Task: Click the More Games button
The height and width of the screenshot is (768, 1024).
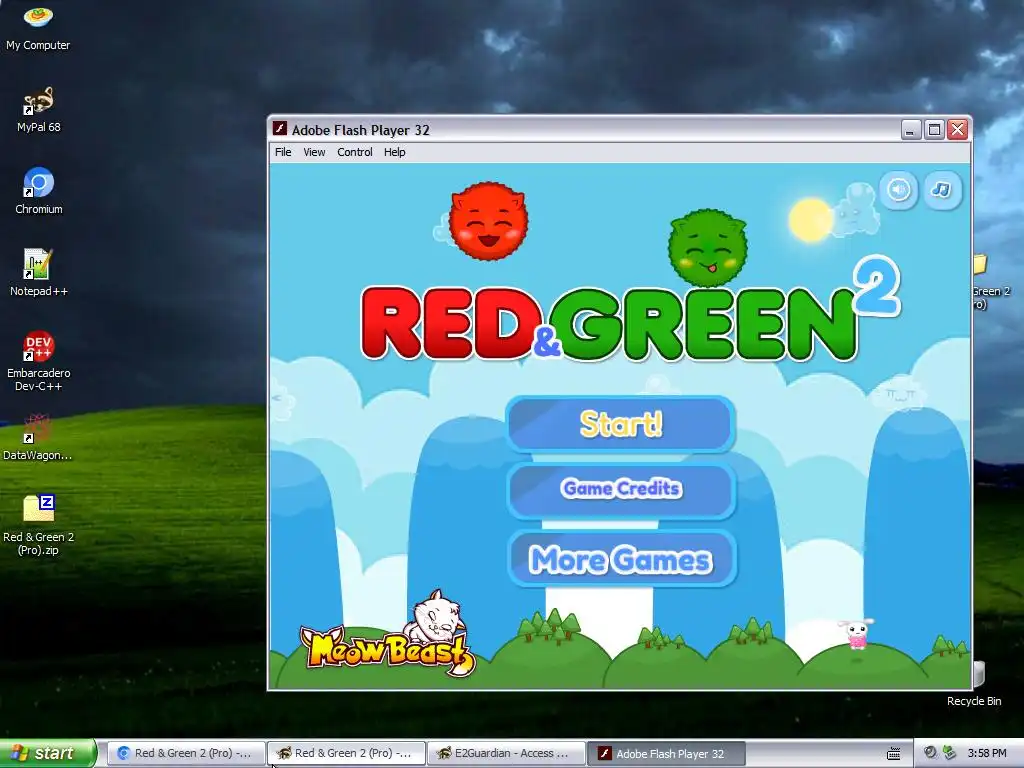Action: (x=621, y=559)
